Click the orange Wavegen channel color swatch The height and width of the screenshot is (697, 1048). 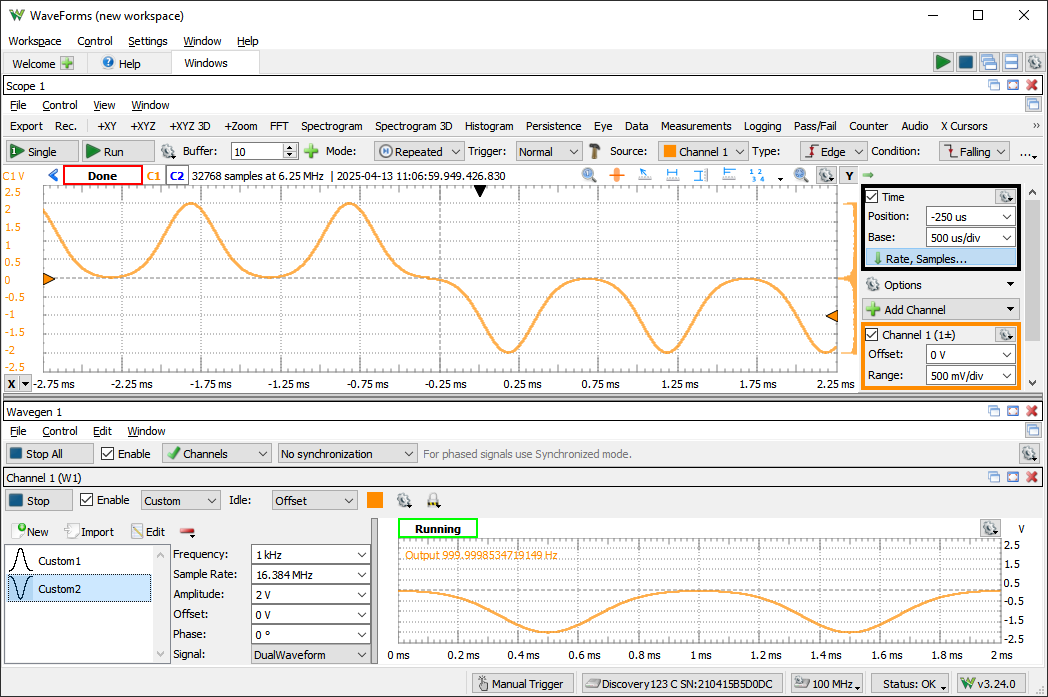375,500
